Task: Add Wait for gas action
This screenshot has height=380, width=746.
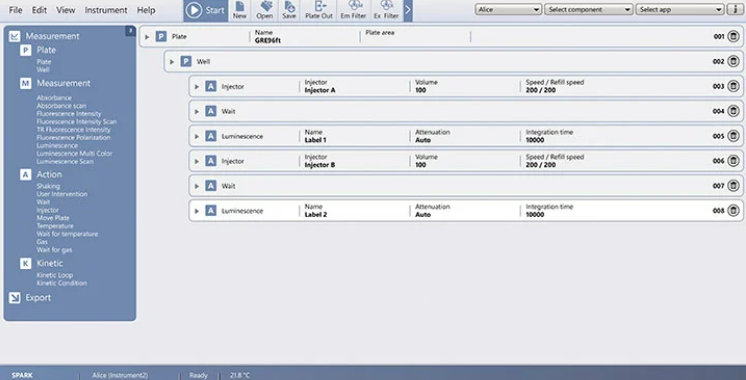Action: click(54, 250)
